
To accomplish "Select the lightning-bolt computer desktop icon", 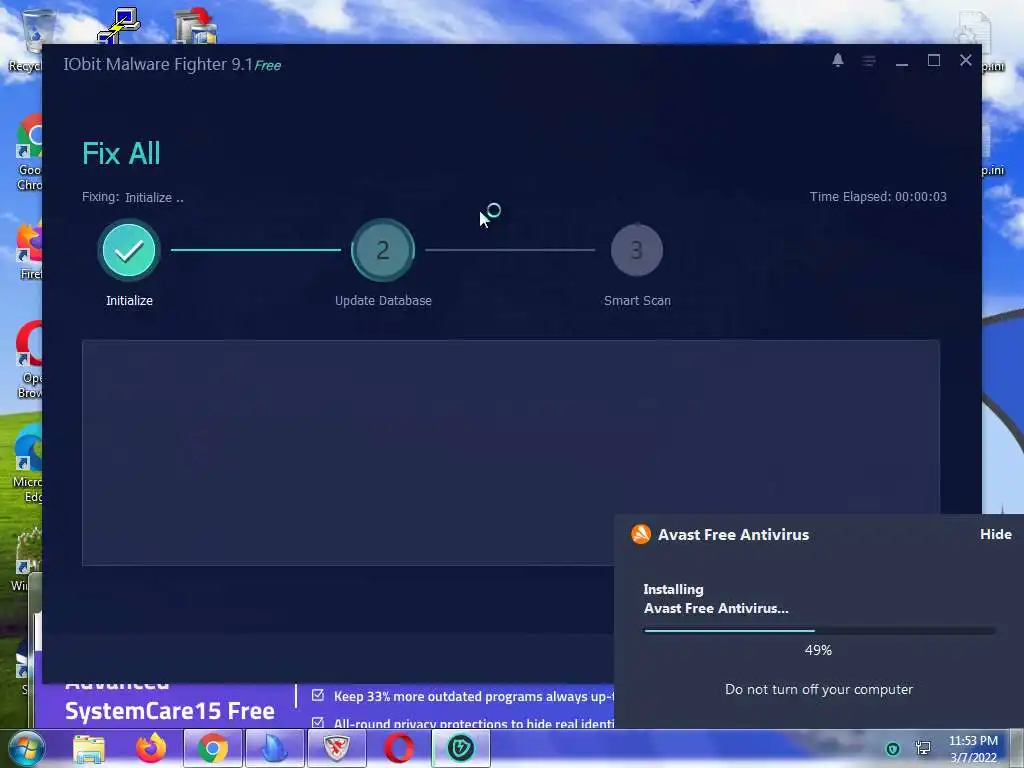I will click(120, 26).
